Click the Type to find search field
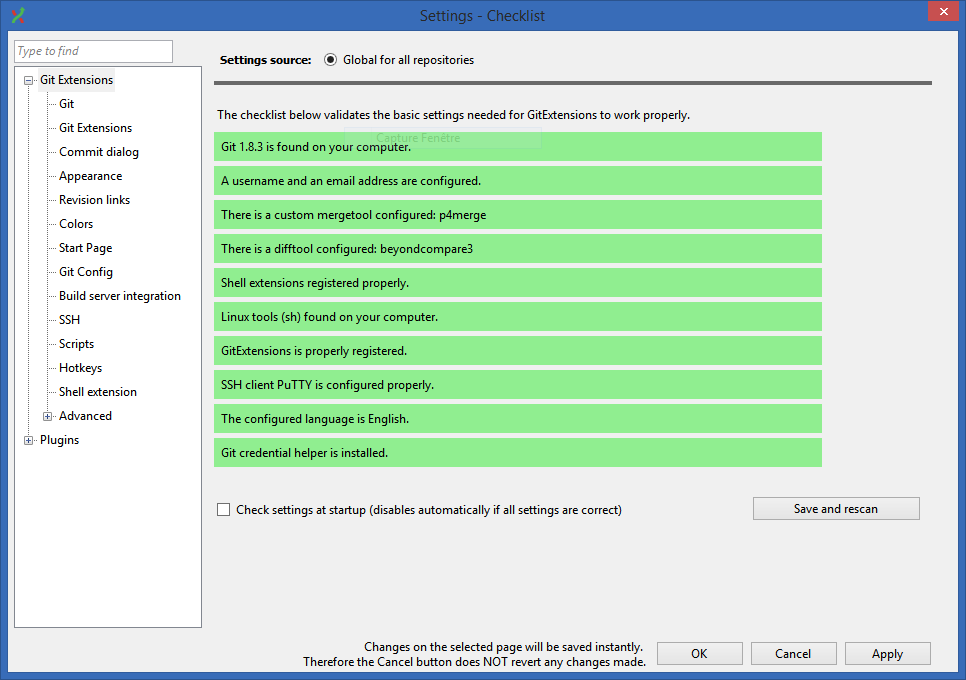Screen dimensions: 966x680 tap(94, 51)
